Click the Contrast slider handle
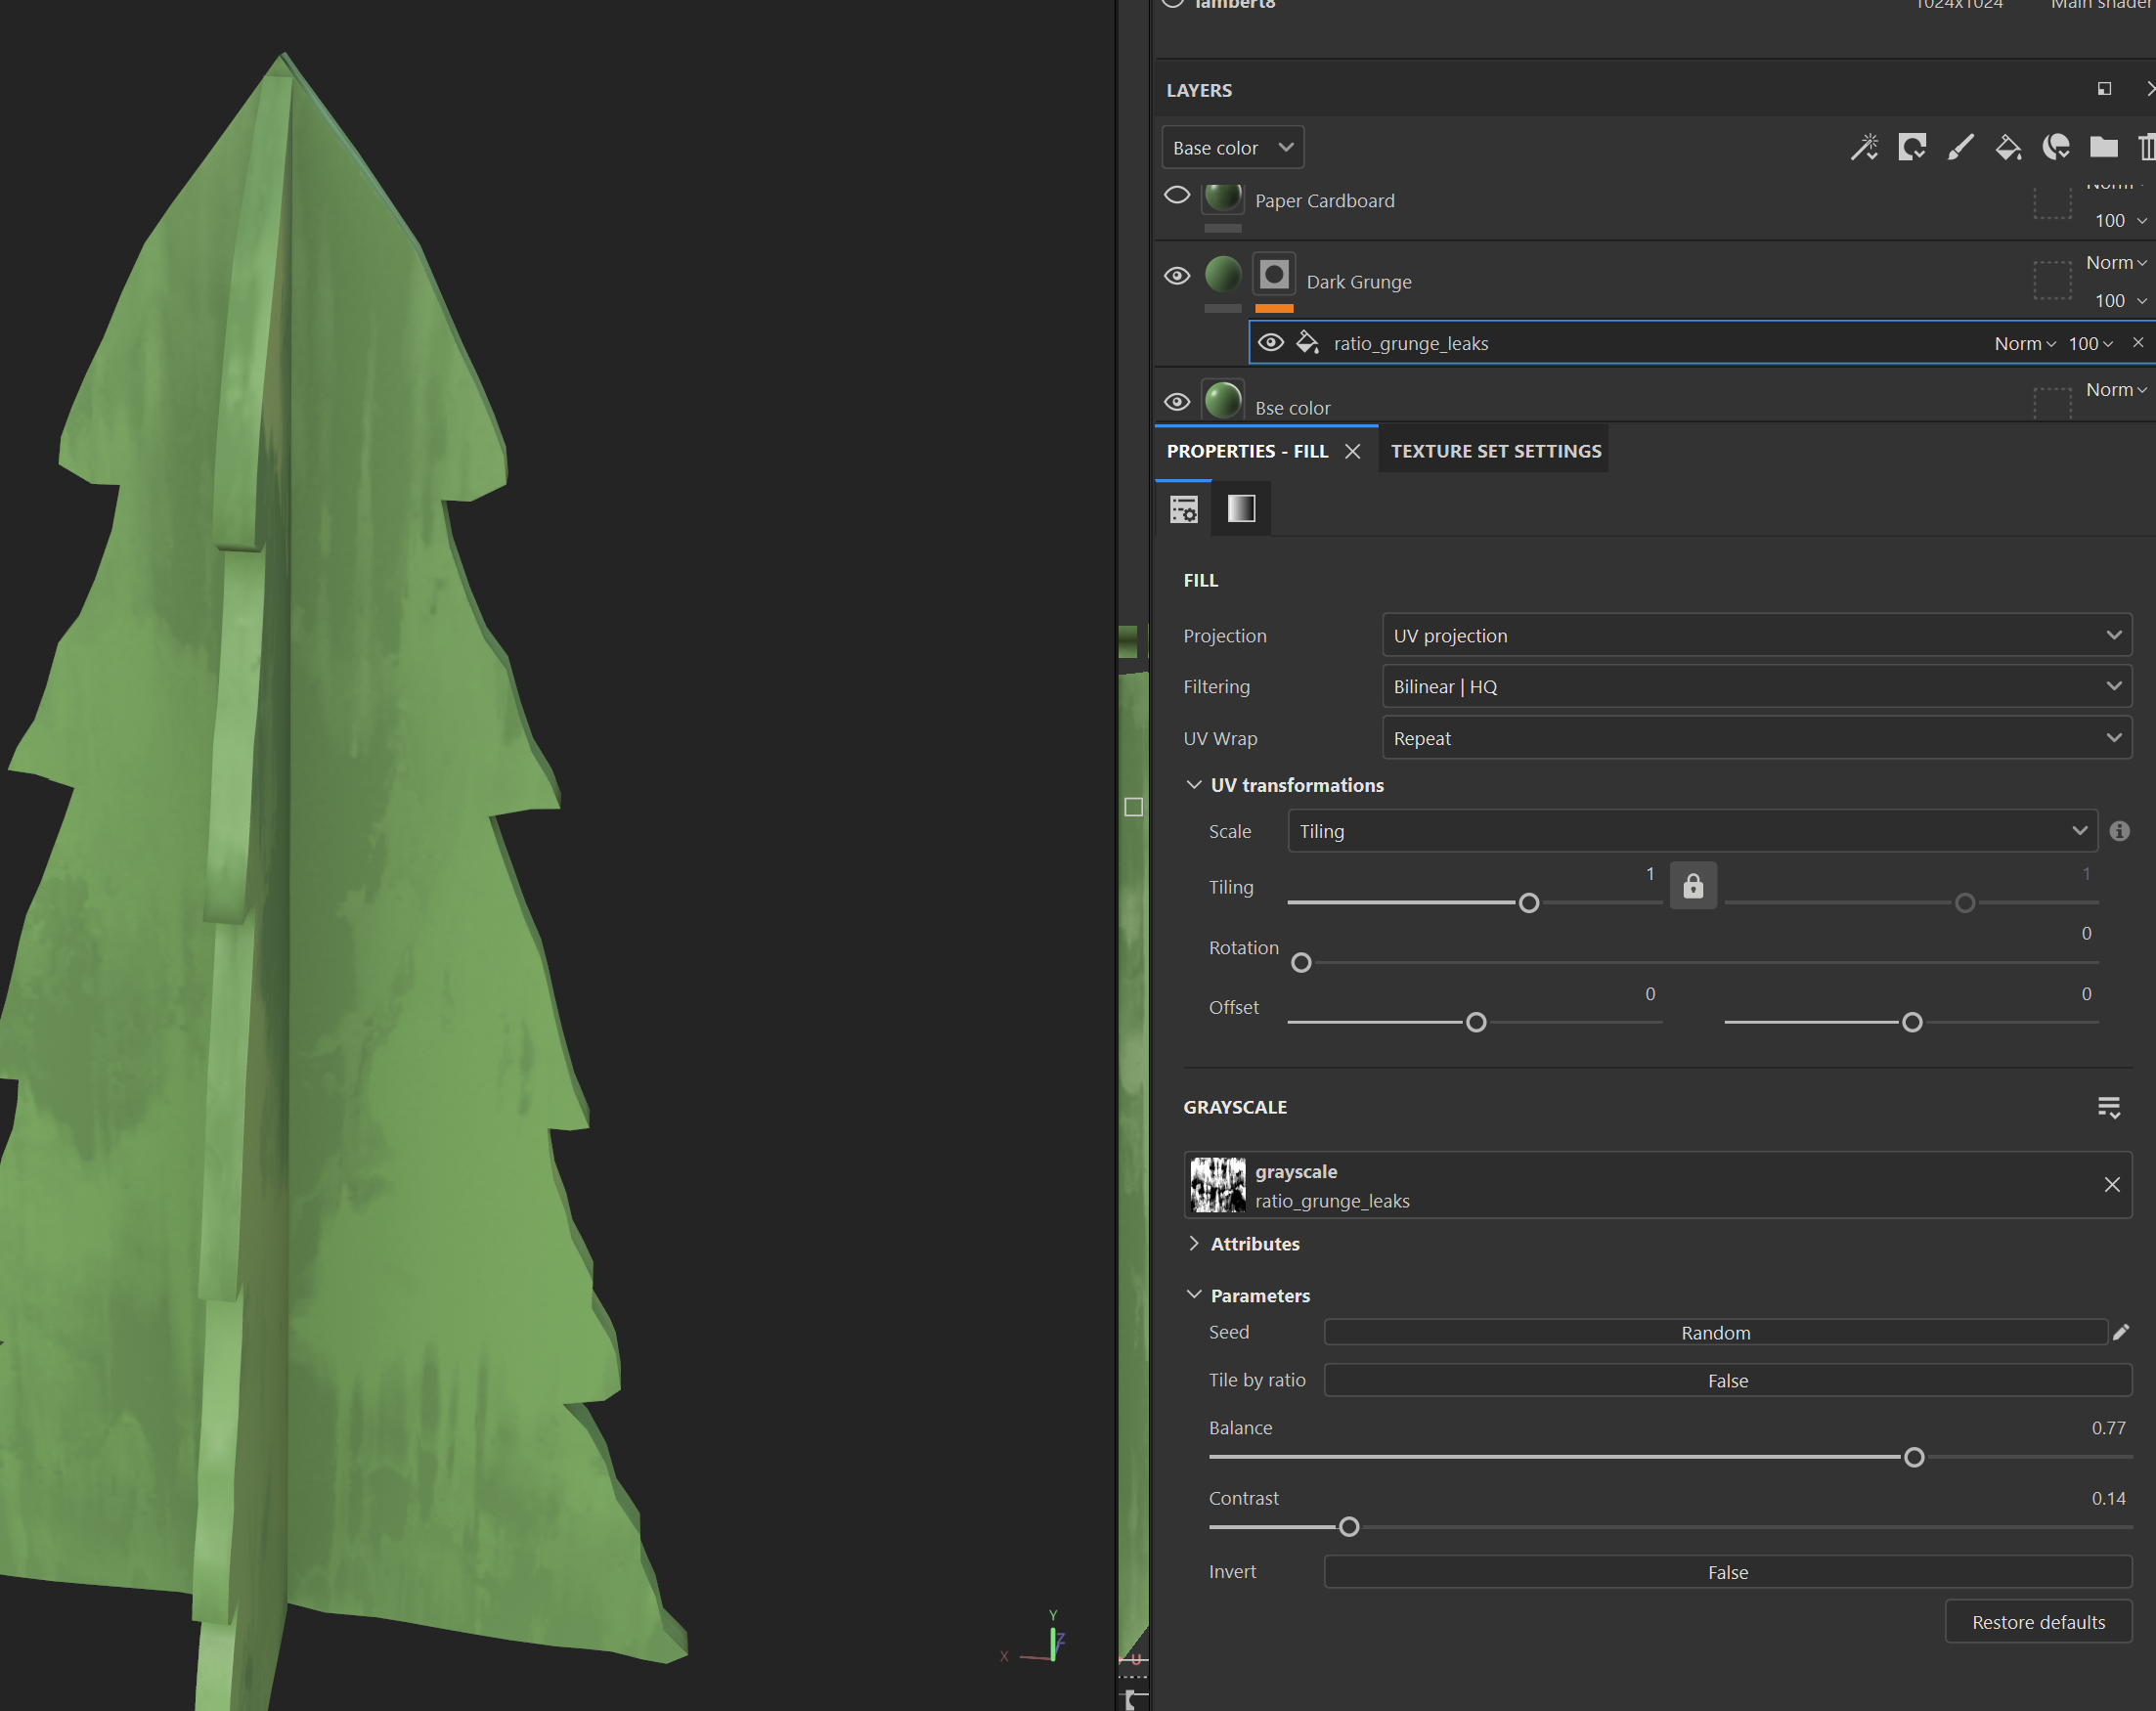 click(x=1349, y=1527)
